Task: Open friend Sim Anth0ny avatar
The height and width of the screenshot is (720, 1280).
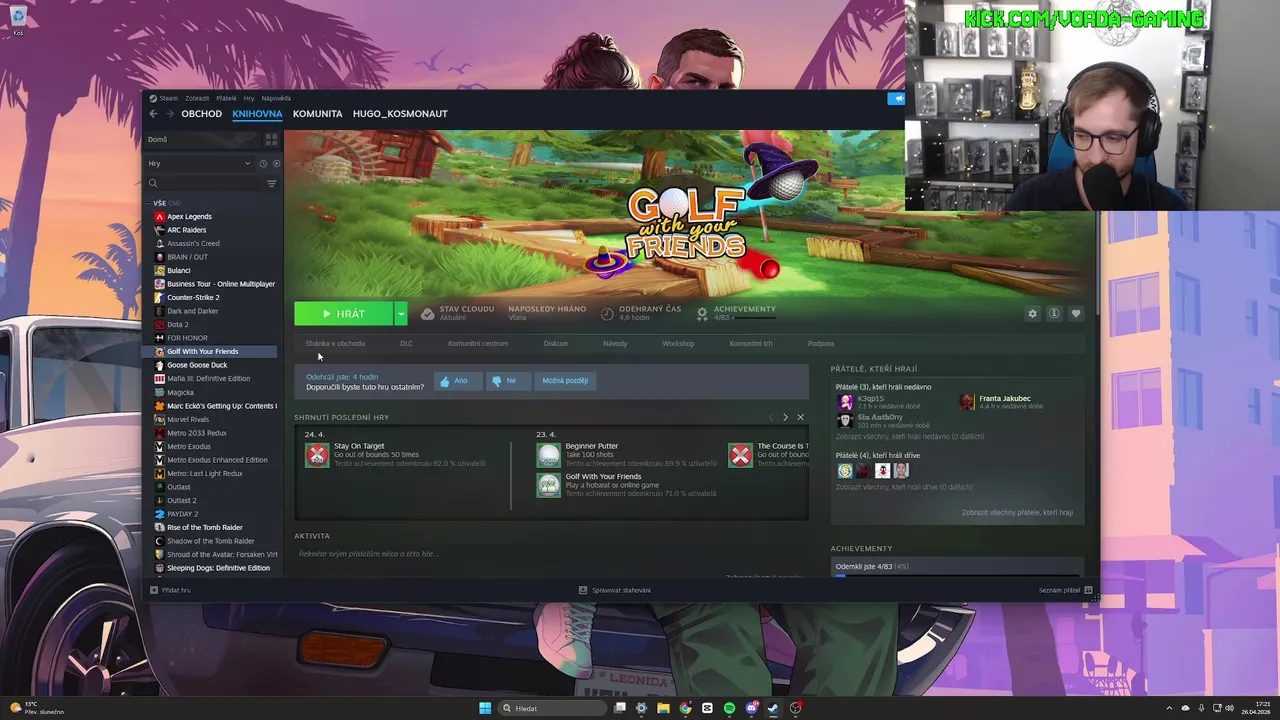Action: [x=845, y=420]
